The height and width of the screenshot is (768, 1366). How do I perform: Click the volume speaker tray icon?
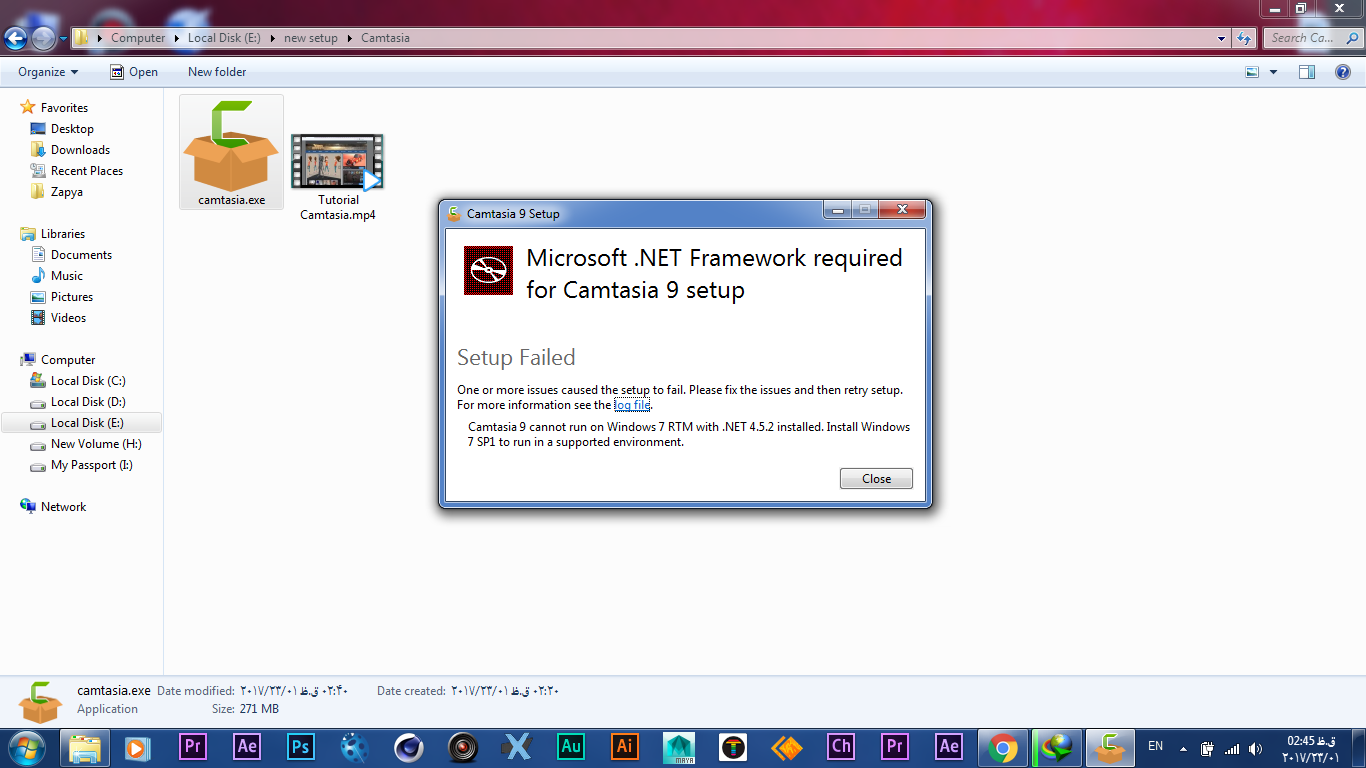pos(1255,748)
